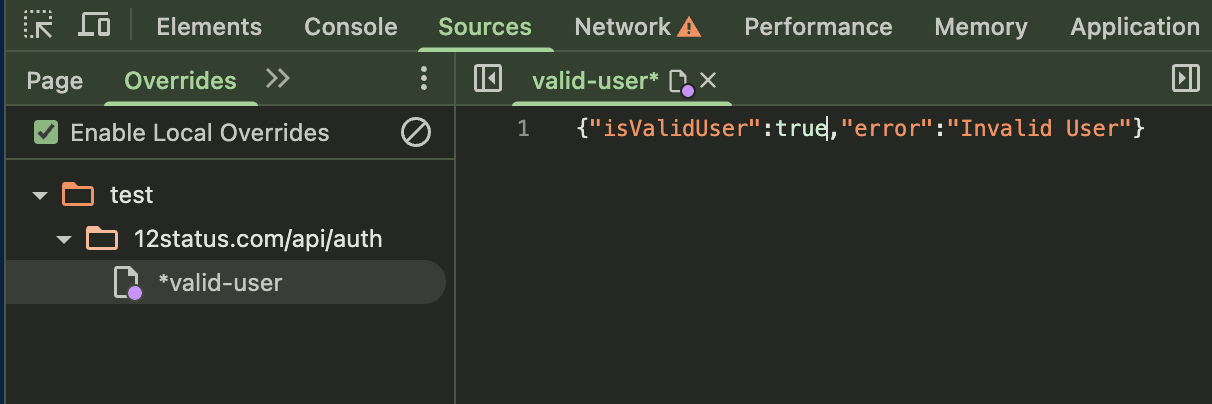Toggle the debugger sidebar on right
Viewport: 1212px width, 404px height.
tap(1185, 79)
